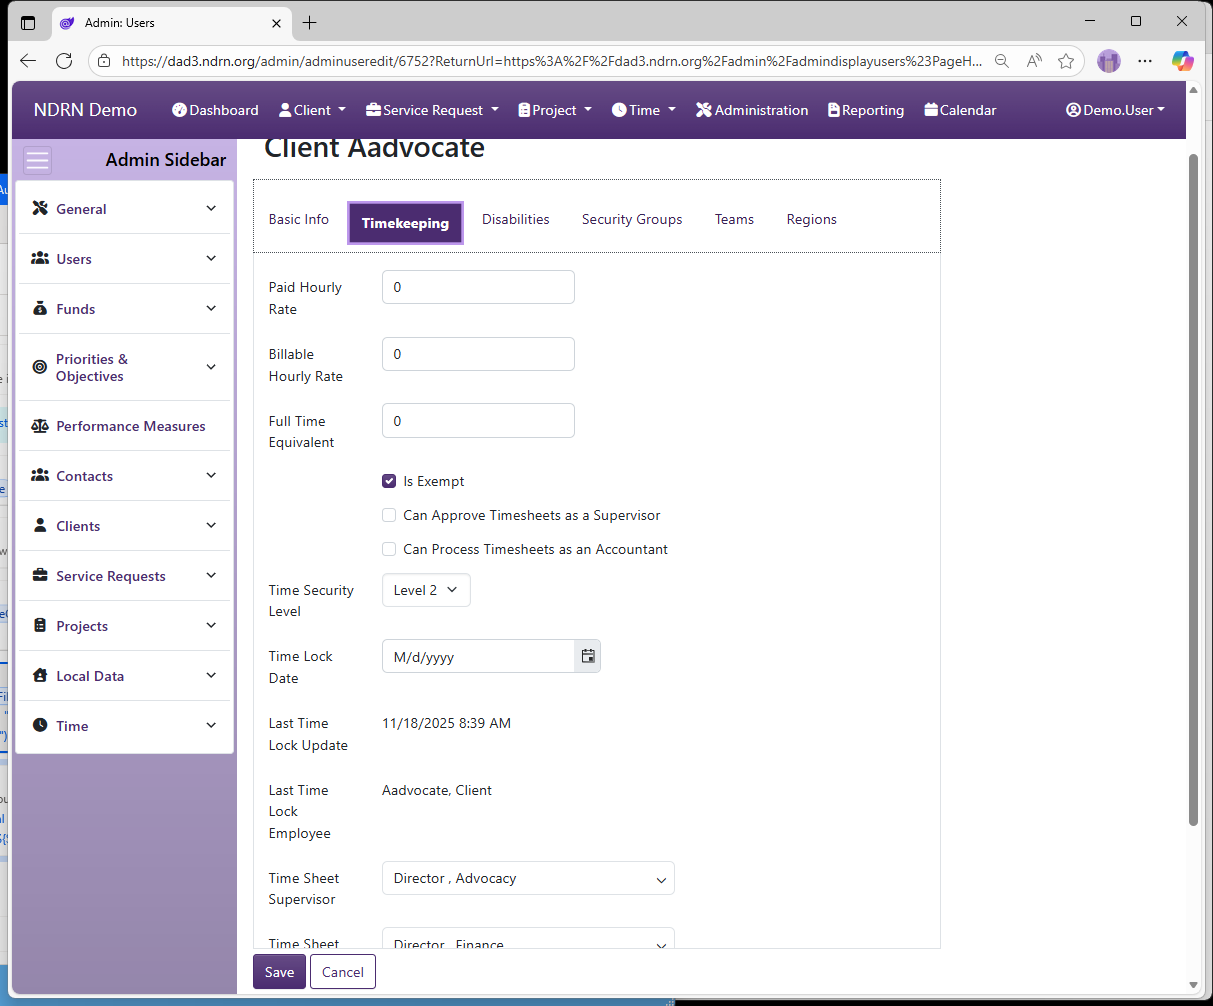The width and height of the screenshot is (1213, 1006).
Task: Switch to the Regions tab
Action: pos(811,219)
